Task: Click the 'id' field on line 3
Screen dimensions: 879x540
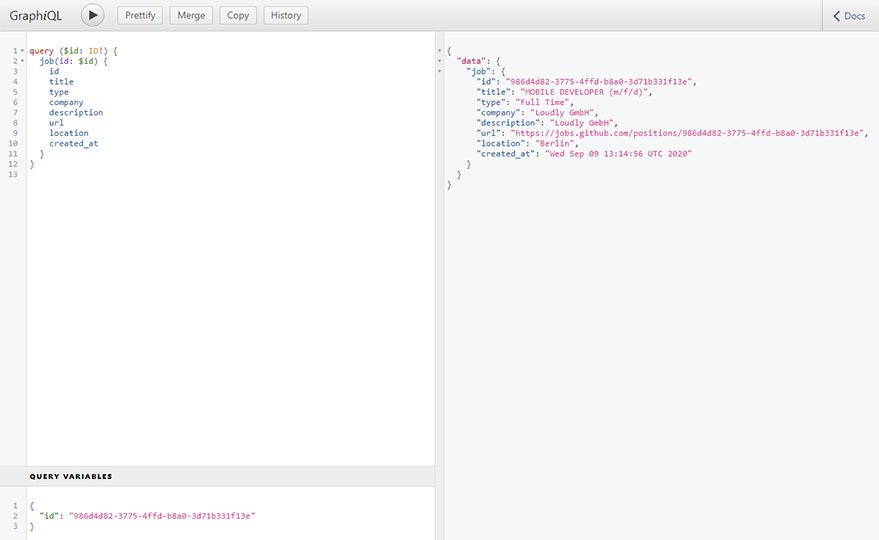Action: click(54, 72)
